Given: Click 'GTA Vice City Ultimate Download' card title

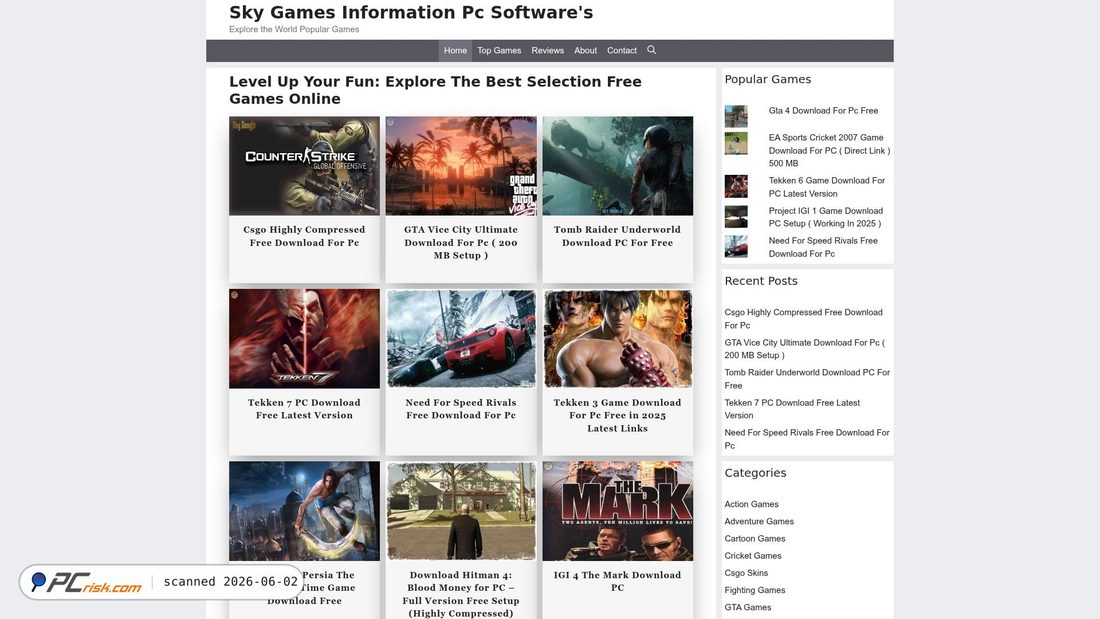Looking at the screenshot, I should [461, 242].
